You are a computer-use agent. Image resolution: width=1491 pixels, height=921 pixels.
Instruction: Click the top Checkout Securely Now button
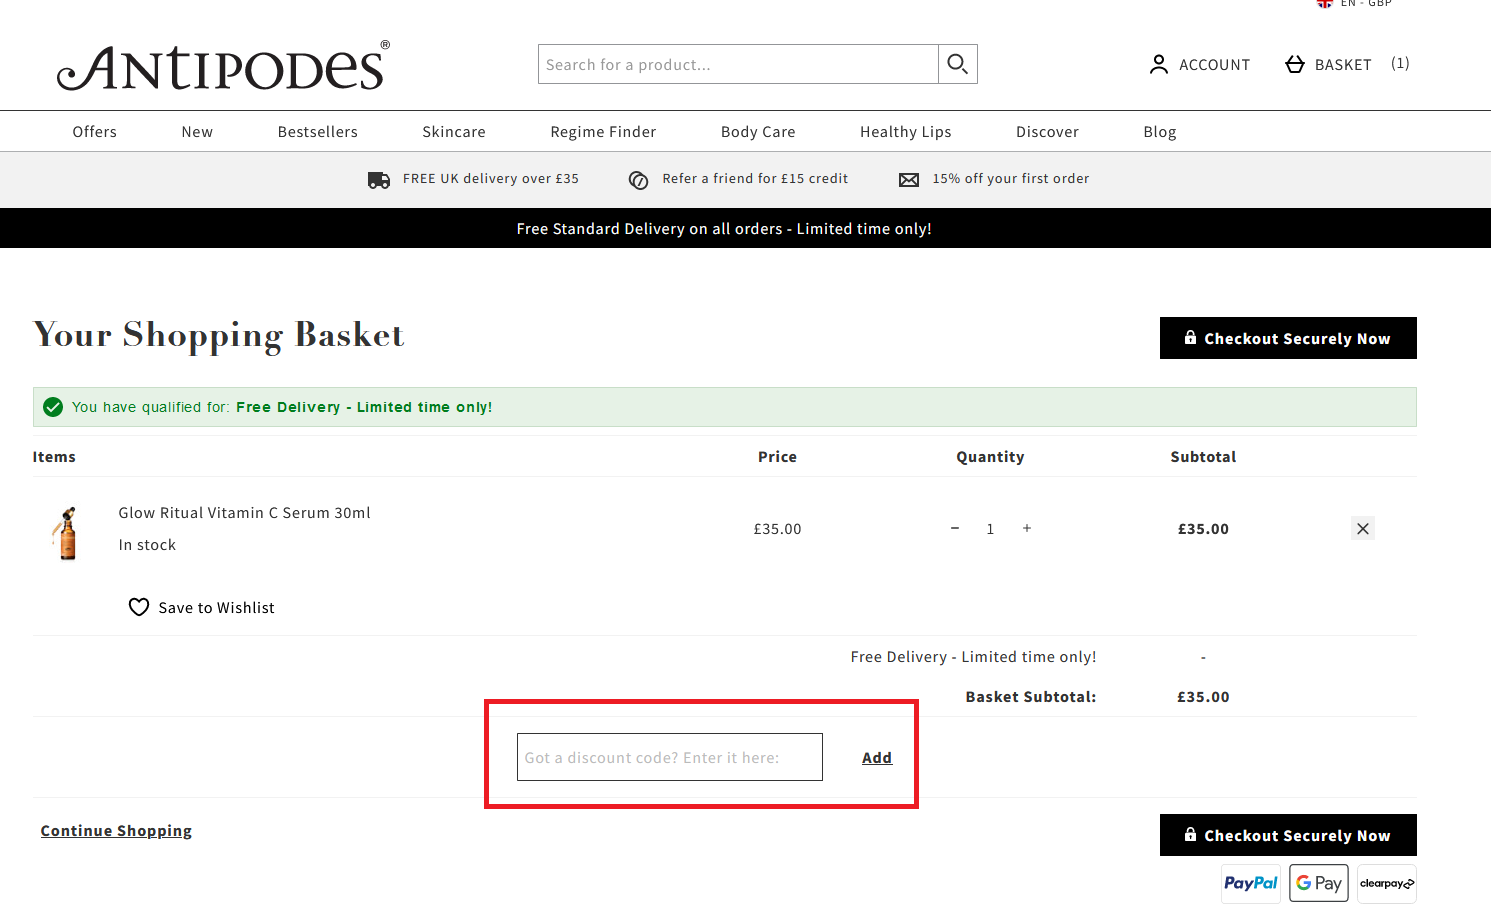pos(1288,338)
